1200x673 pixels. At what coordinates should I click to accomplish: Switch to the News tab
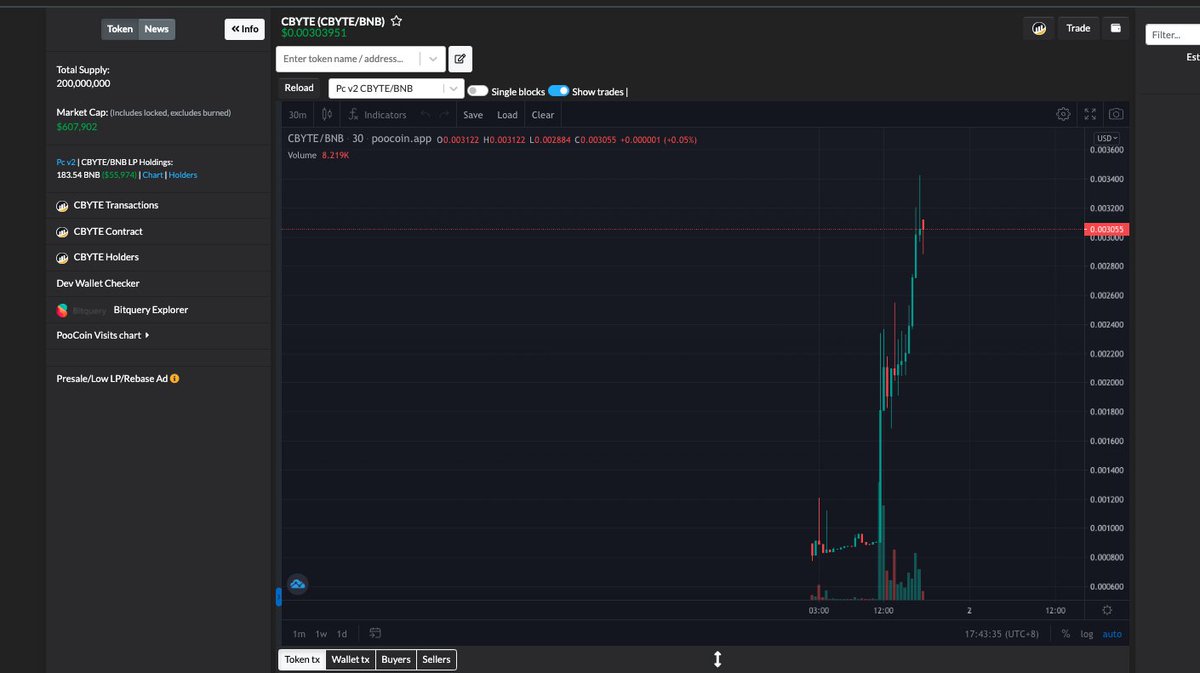[157, 29]
